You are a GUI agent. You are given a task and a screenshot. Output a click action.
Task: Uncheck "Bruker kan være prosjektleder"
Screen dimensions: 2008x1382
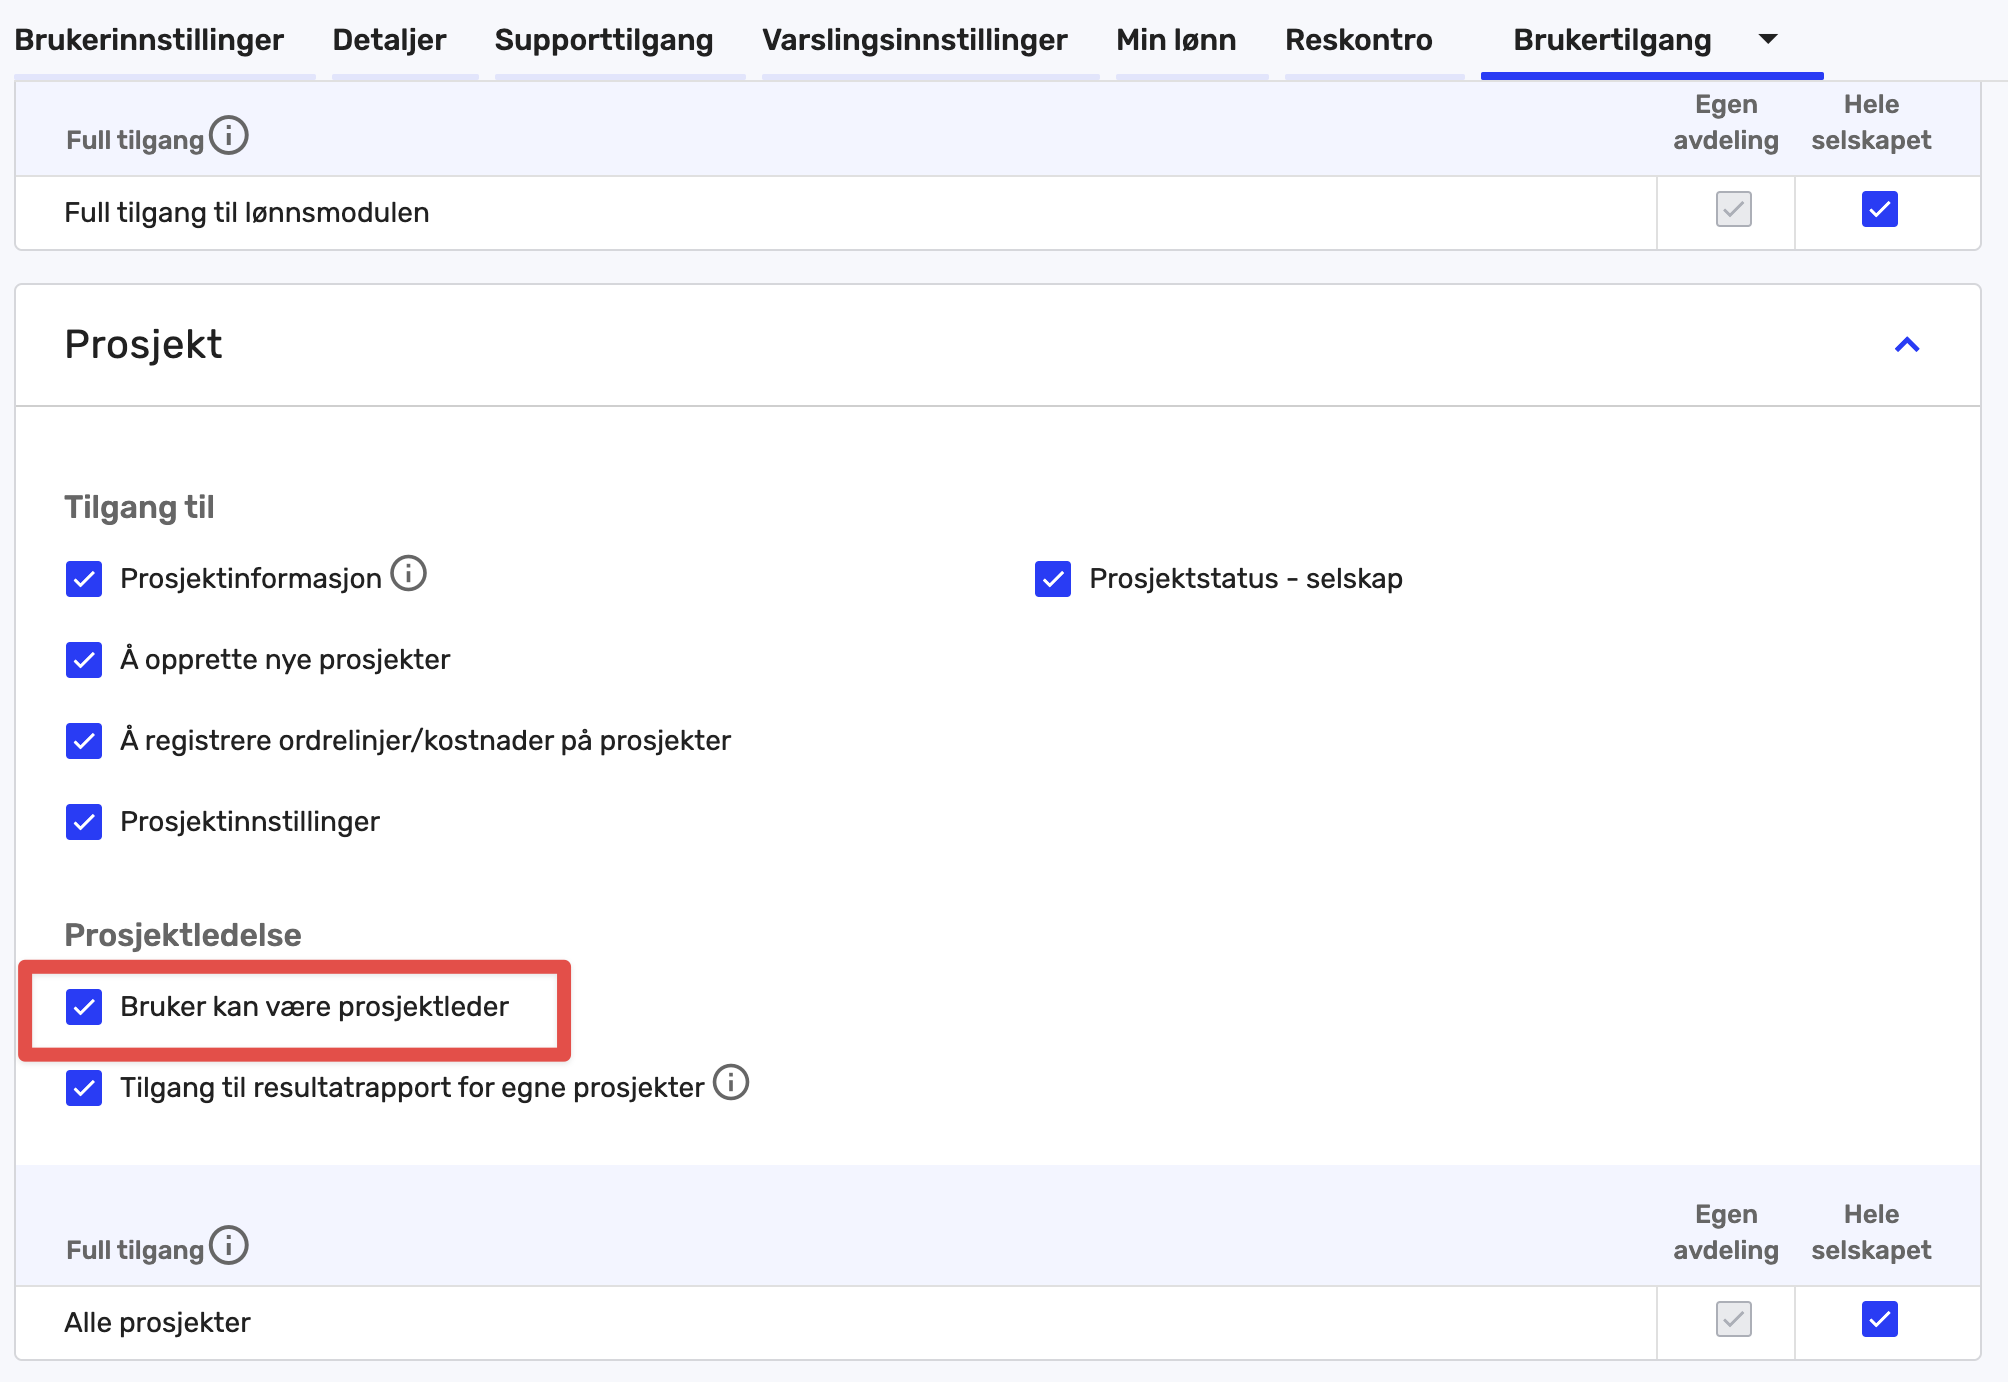click(x=84, y=1008)
